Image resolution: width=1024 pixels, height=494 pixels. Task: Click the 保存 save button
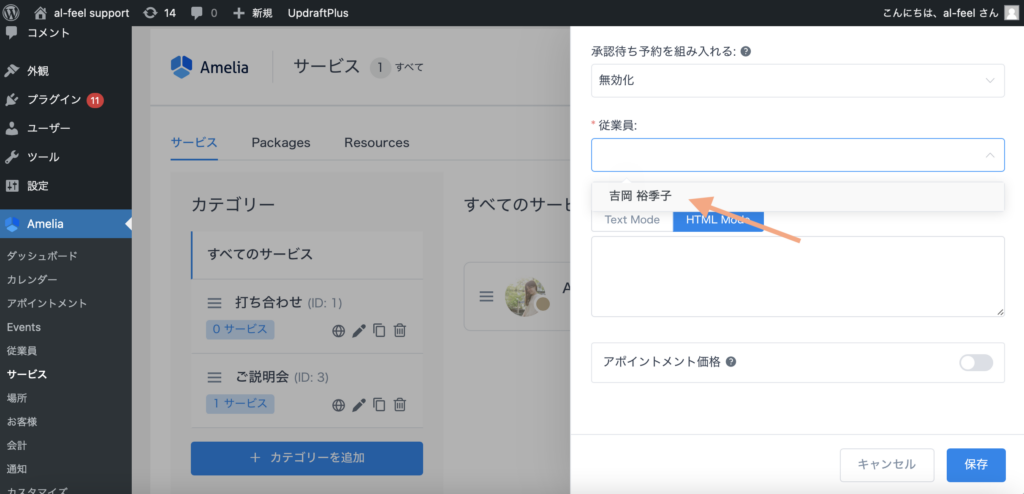(975, 464)
